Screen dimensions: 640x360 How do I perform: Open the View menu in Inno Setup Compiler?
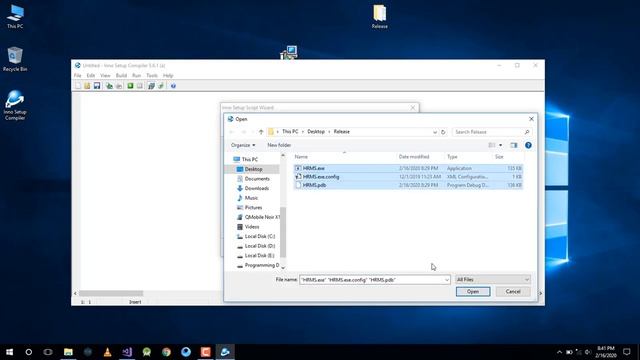tap(105, 76)
